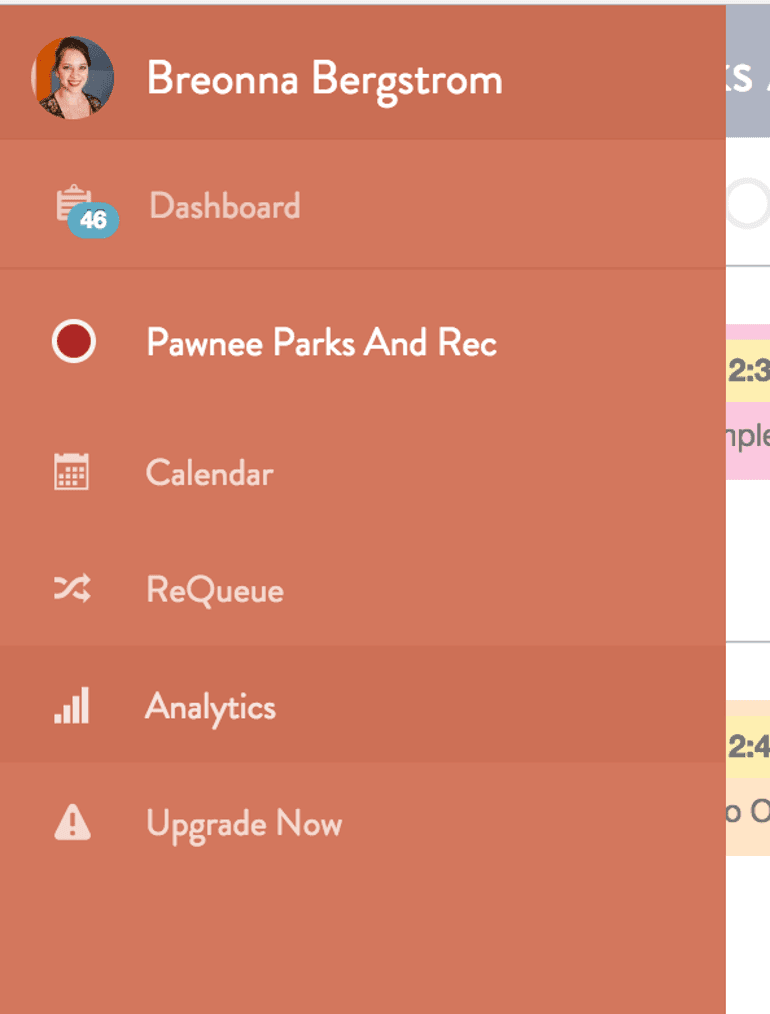Click the red circle calendar color icon
This screenshot has width=770, height=1014.
coord(73,343)
